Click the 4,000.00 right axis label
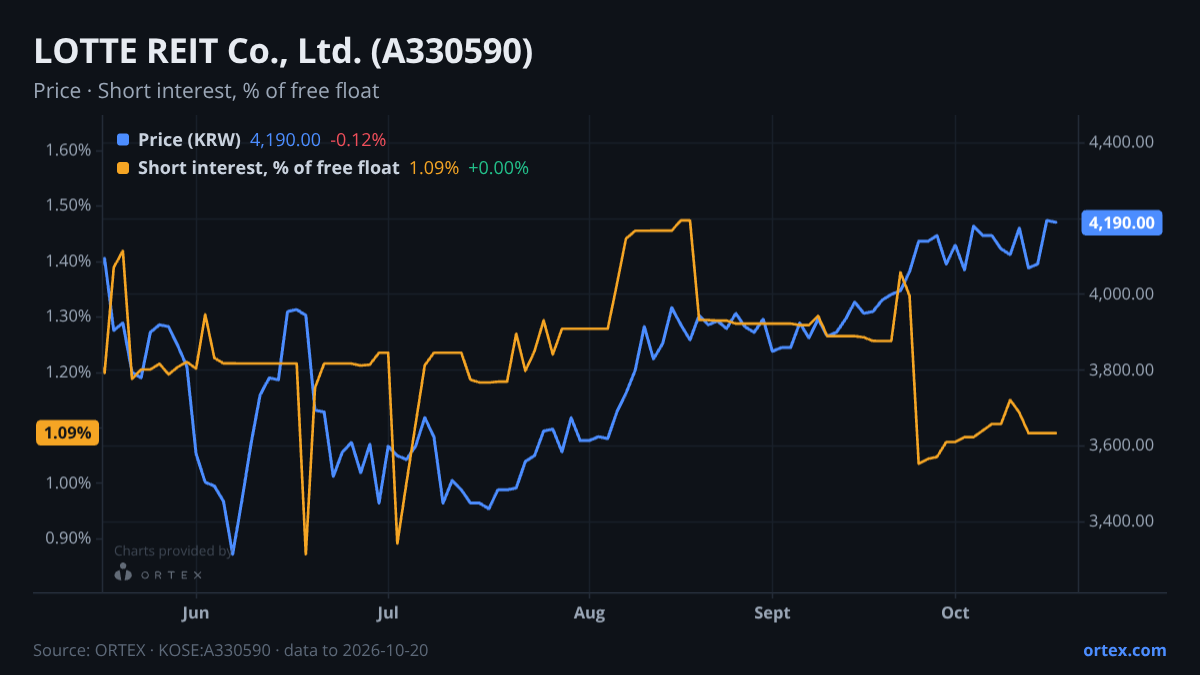The width and height of the screenshot is (1200, 675). pyautogui.click(x=1122, y=294)
